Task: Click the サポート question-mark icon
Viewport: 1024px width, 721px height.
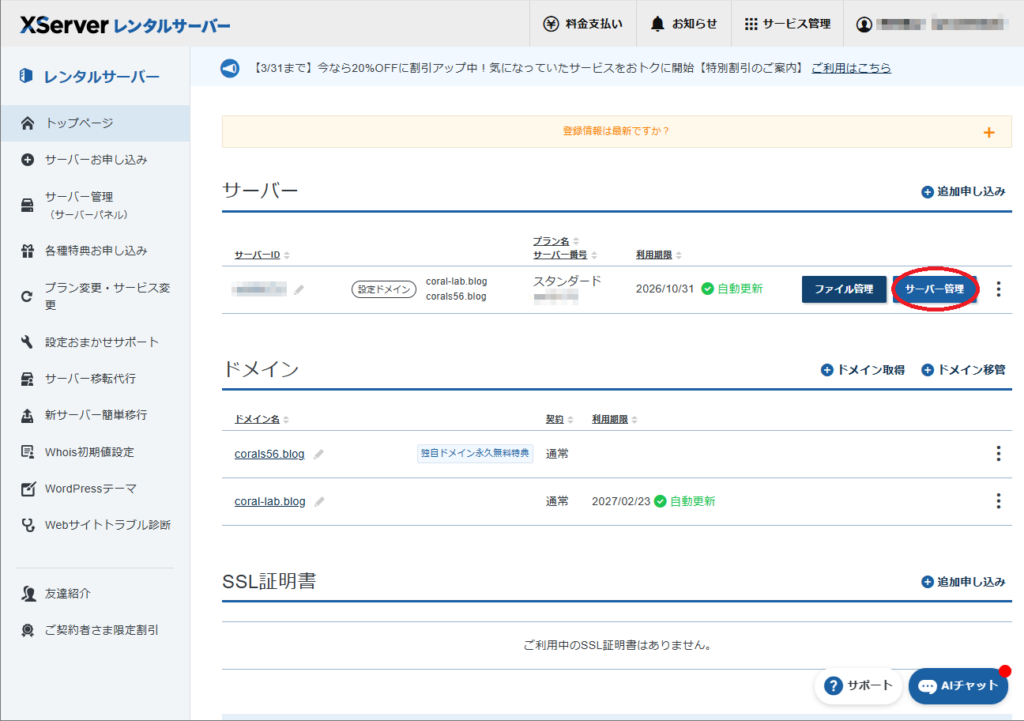Action: tap(833, 686)
